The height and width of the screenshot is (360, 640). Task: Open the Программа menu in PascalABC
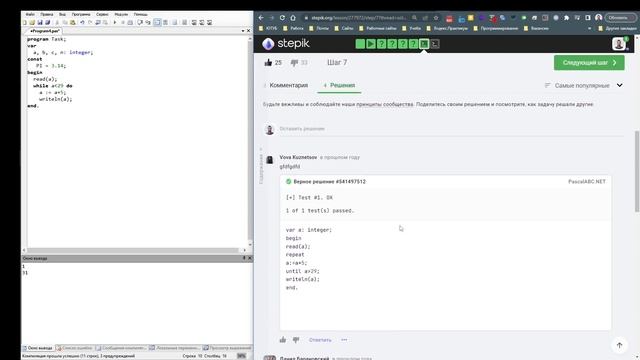pyautogui.click(x=81, y=14)
